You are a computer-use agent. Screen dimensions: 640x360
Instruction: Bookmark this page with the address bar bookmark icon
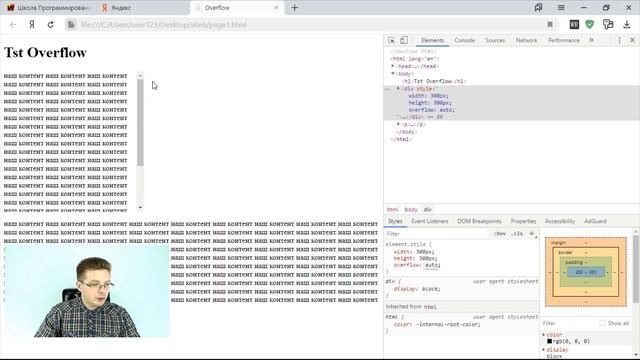pyautogui.click(x=550, y=24)
